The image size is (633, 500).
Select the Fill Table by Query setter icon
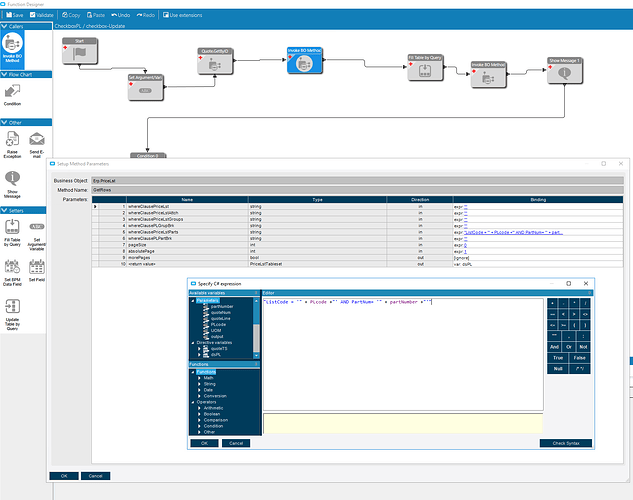click(x=12, y=232)
